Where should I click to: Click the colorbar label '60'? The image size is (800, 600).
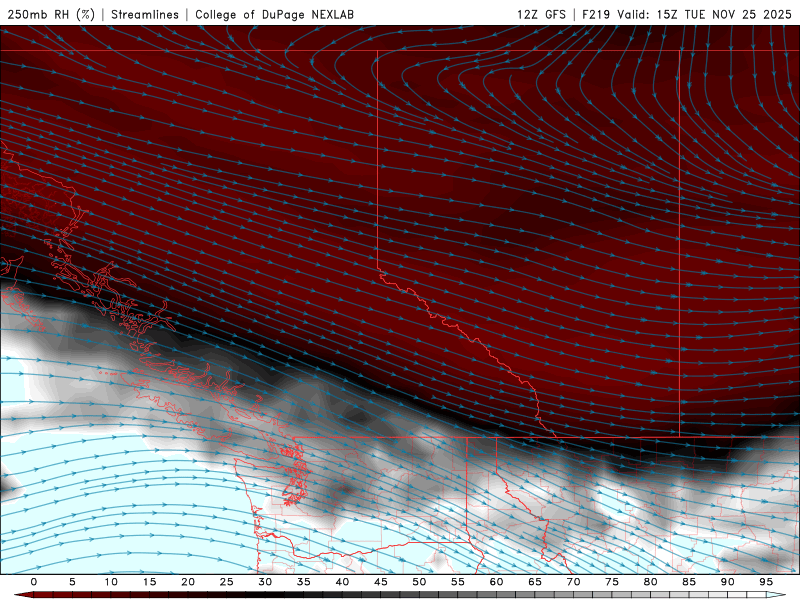click(x=496, y=582)
